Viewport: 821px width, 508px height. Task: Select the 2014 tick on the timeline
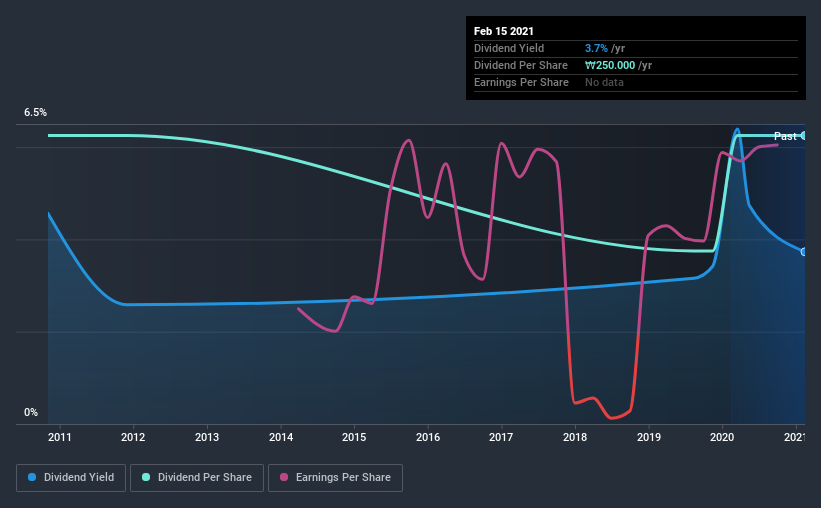click(281, 437)
